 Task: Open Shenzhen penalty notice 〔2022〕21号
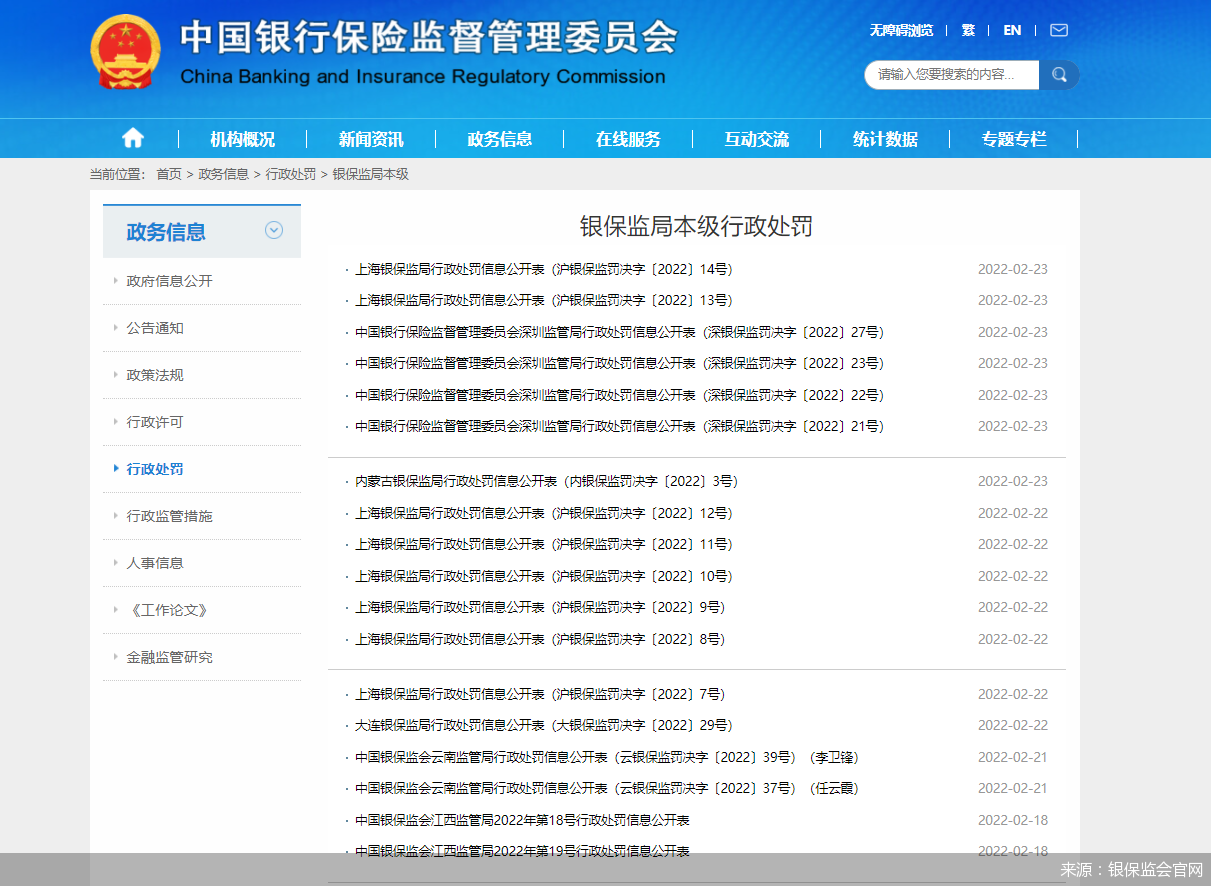(x=620, y=426)
